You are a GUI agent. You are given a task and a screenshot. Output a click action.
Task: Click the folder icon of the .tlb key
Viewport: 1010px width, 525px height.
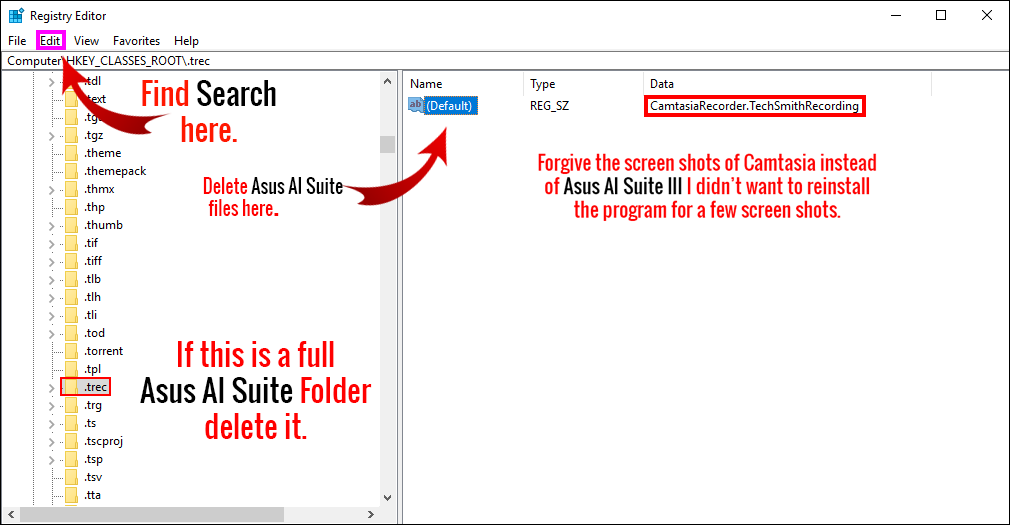click(71, 280)
